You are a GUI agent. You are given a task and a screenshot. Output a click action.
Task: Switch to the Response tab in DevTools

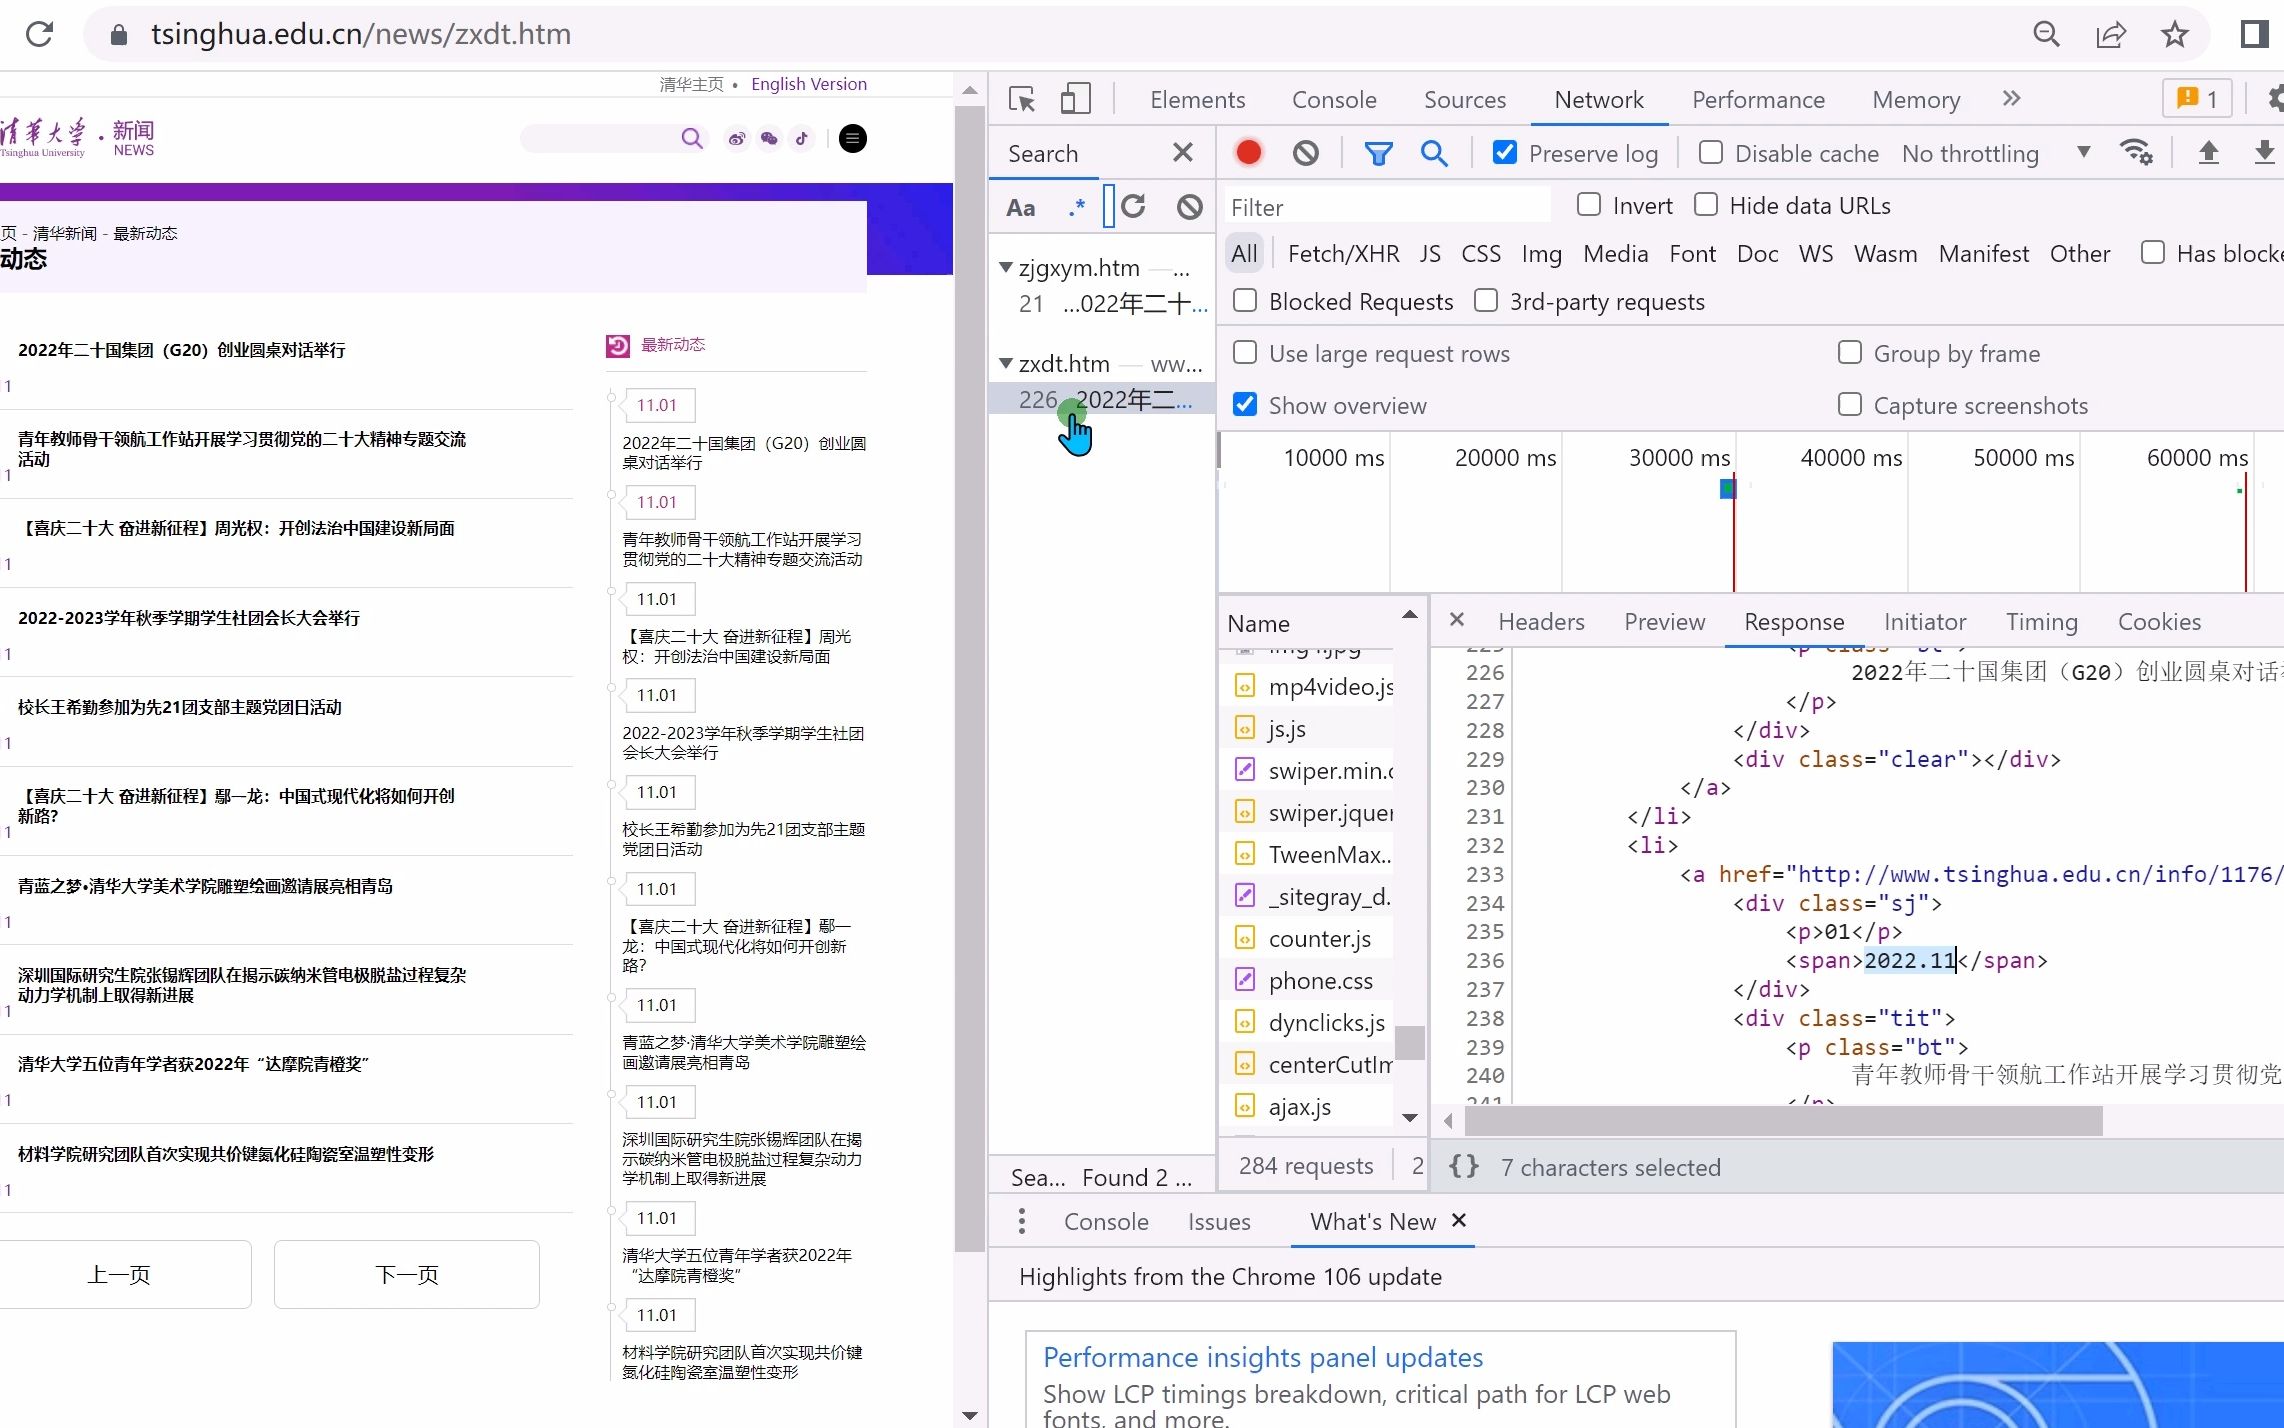pyautogui.click(x=1794, y=622)
